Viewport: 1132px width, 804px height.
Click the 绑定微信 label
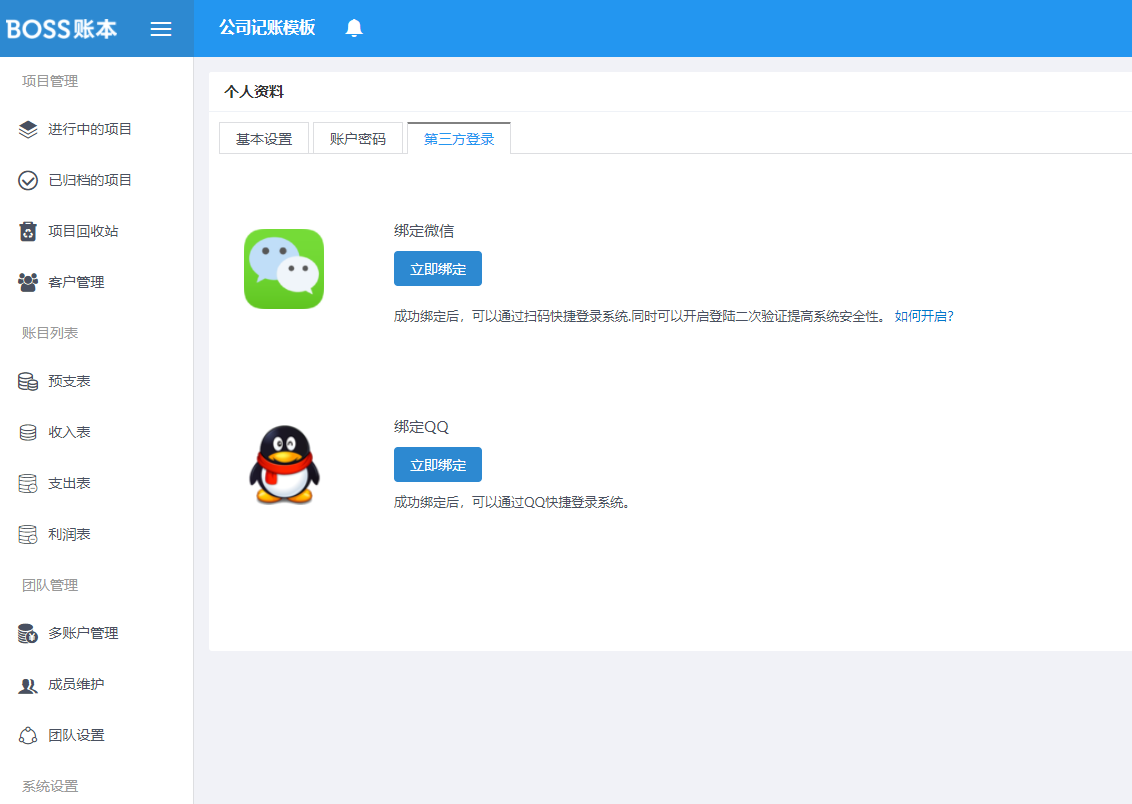(424, 231)
